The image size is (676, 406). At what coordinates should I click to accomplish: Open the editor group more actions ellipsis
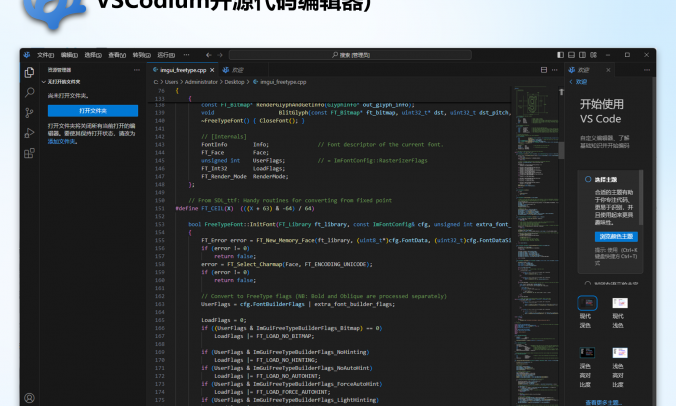554,70
